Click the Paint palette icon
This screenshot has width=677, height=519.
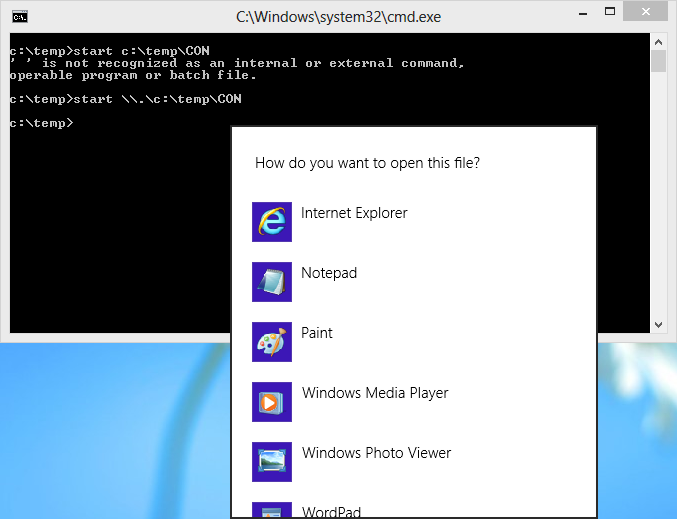(x=272, y=342)
